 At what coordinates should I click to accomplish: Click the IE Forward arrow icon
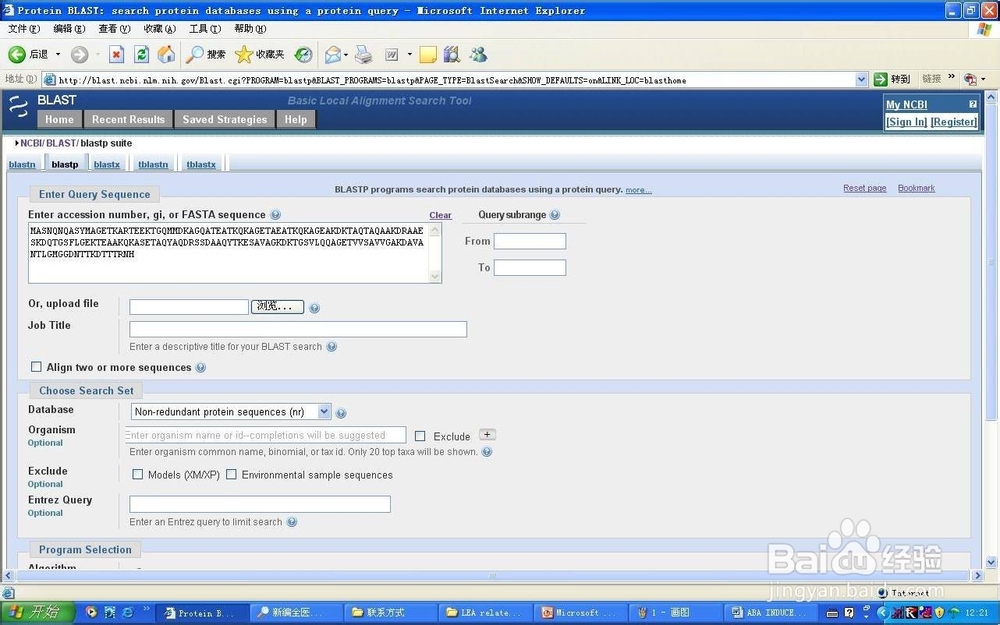coord(79,55)
